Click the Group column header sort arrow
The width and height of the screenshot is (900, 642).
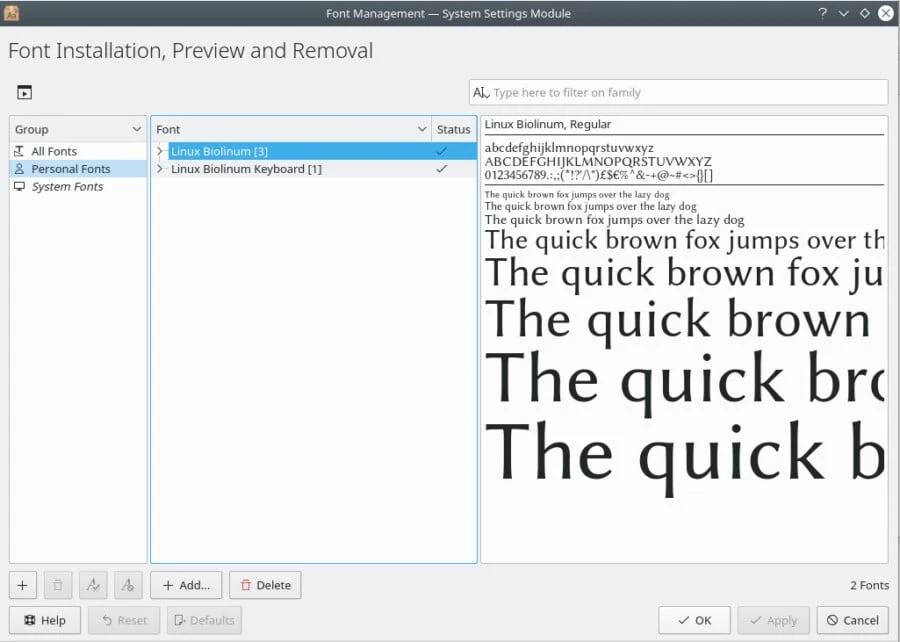tap(136, 129)
